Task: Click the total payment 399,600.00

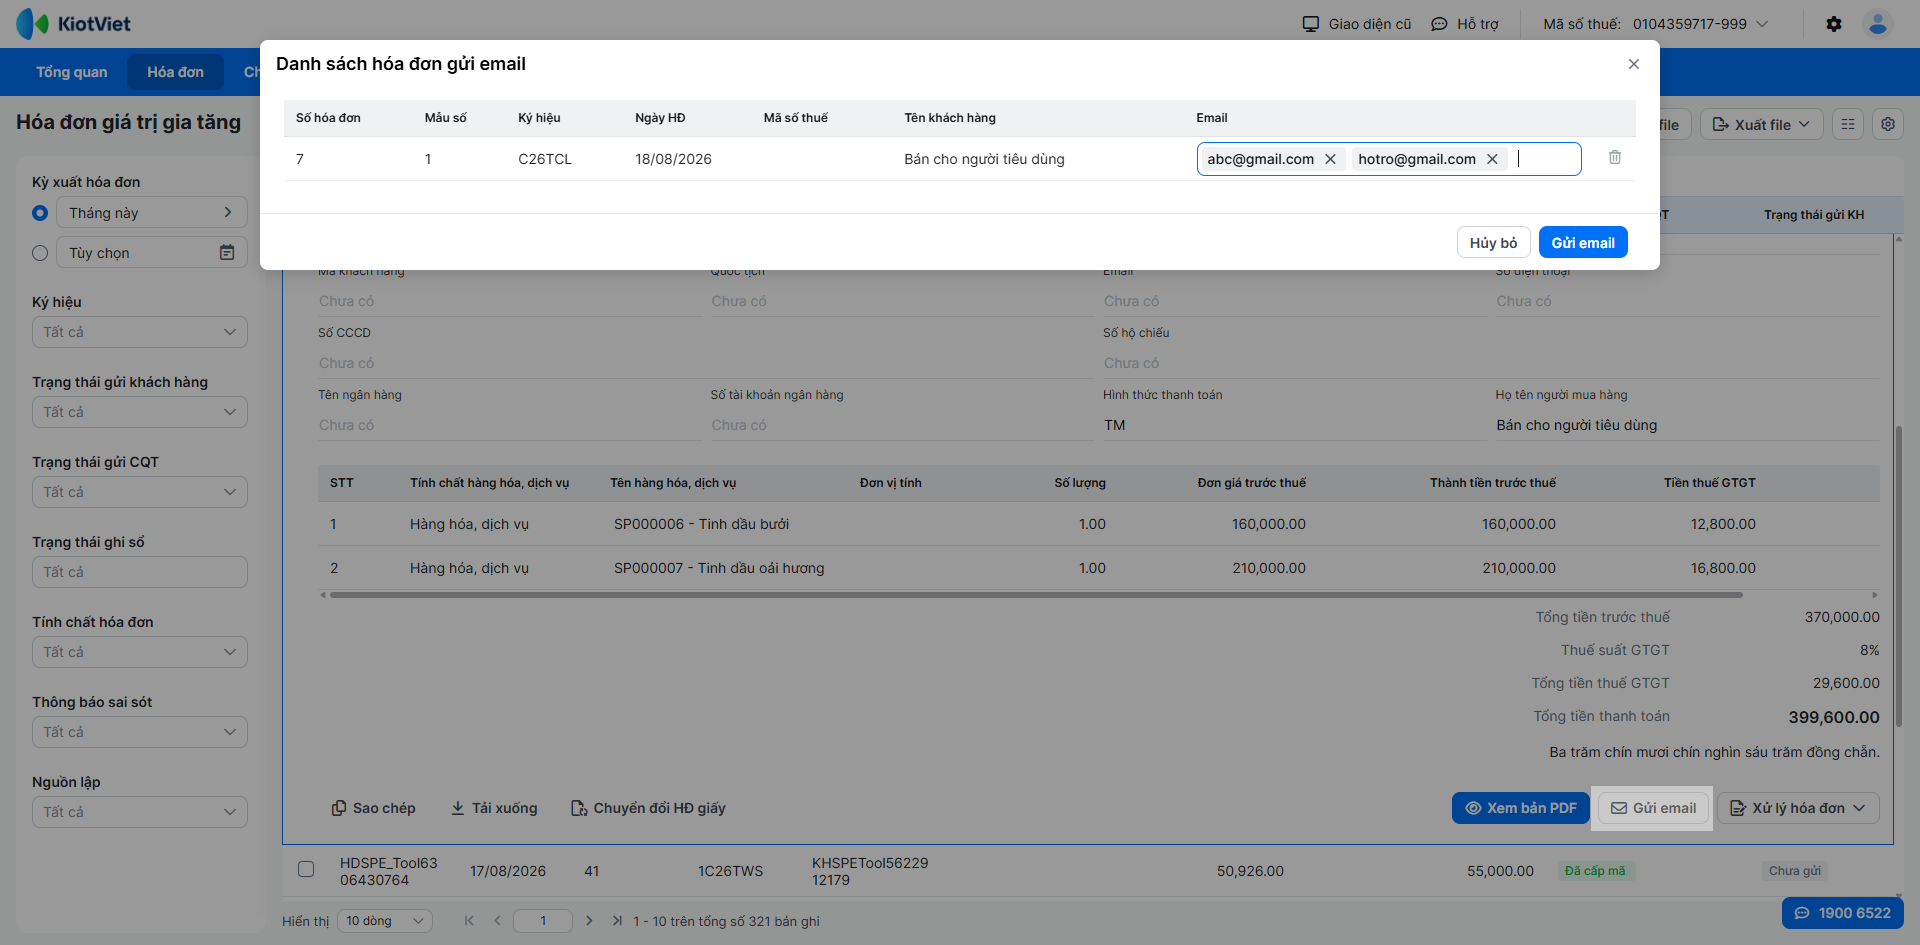Action: (x=1834, y=717)
